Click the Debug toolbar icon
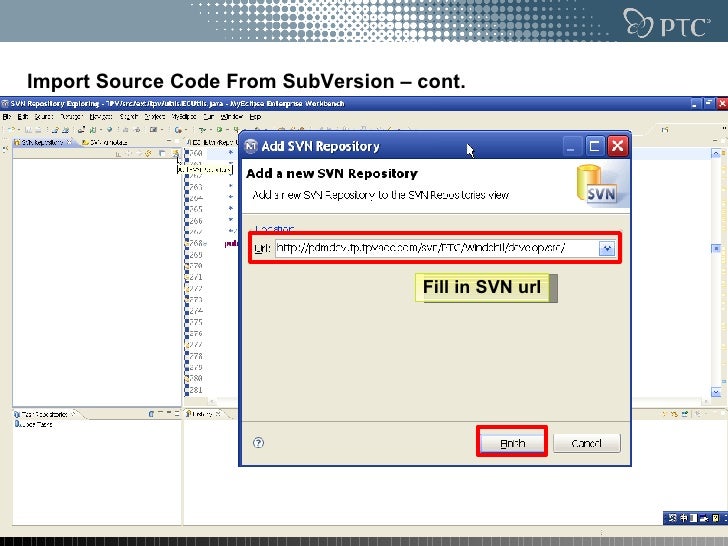The height and width of the screenshot is (546, 728). tap(202, 130)
